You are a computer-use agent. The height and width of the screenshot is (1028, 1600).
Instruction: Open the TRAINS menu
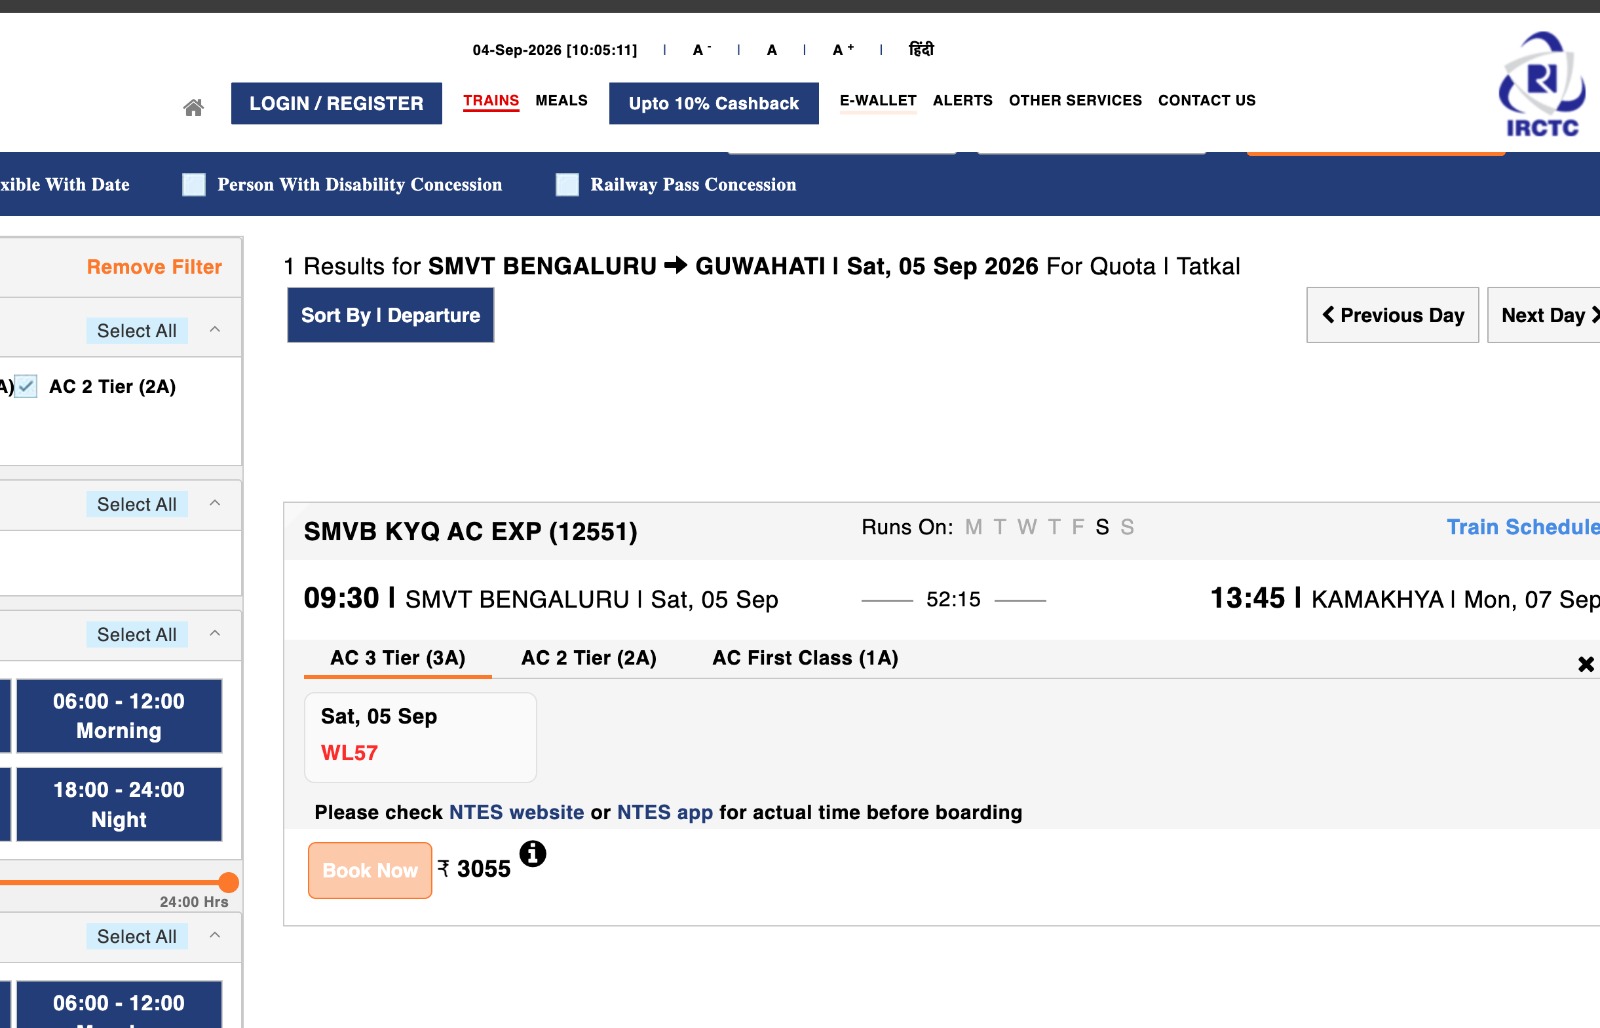(491, 101)
